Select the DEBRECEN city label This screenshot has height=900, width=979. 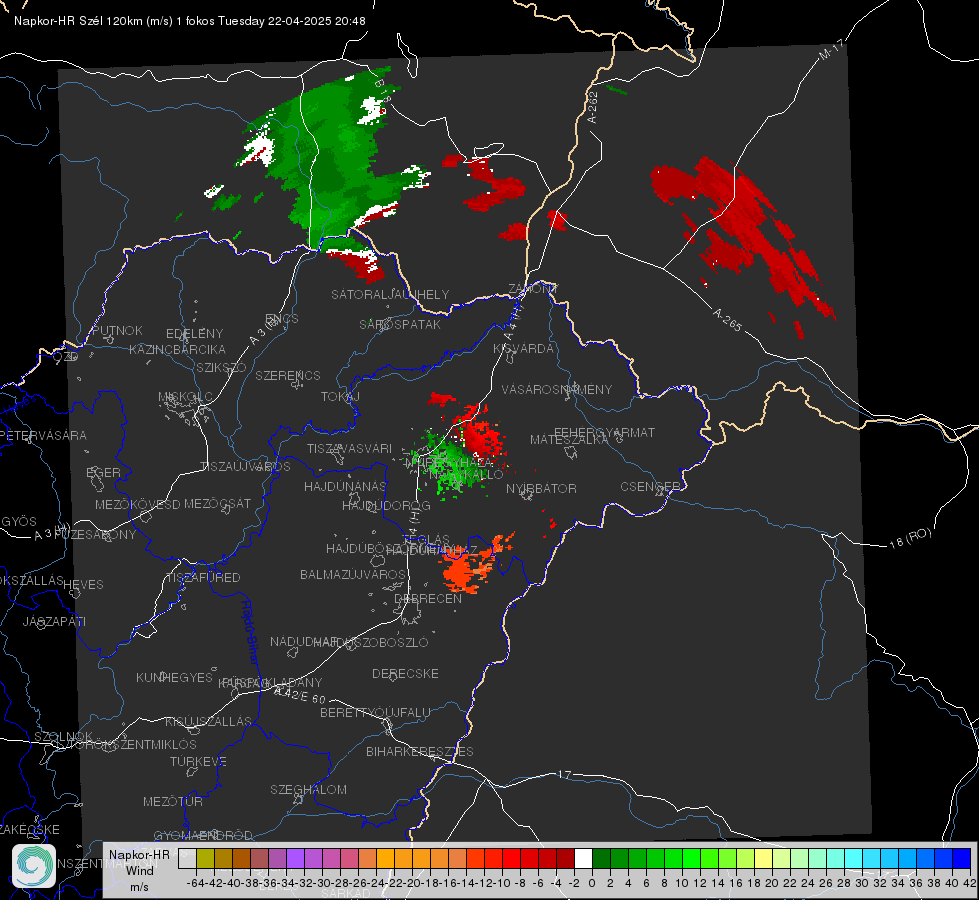point(428,598)
